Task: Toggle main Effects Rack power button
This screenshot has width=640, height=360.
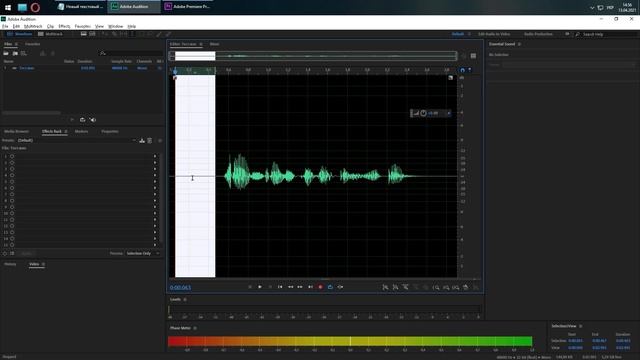Action: [x=5, y=253]
